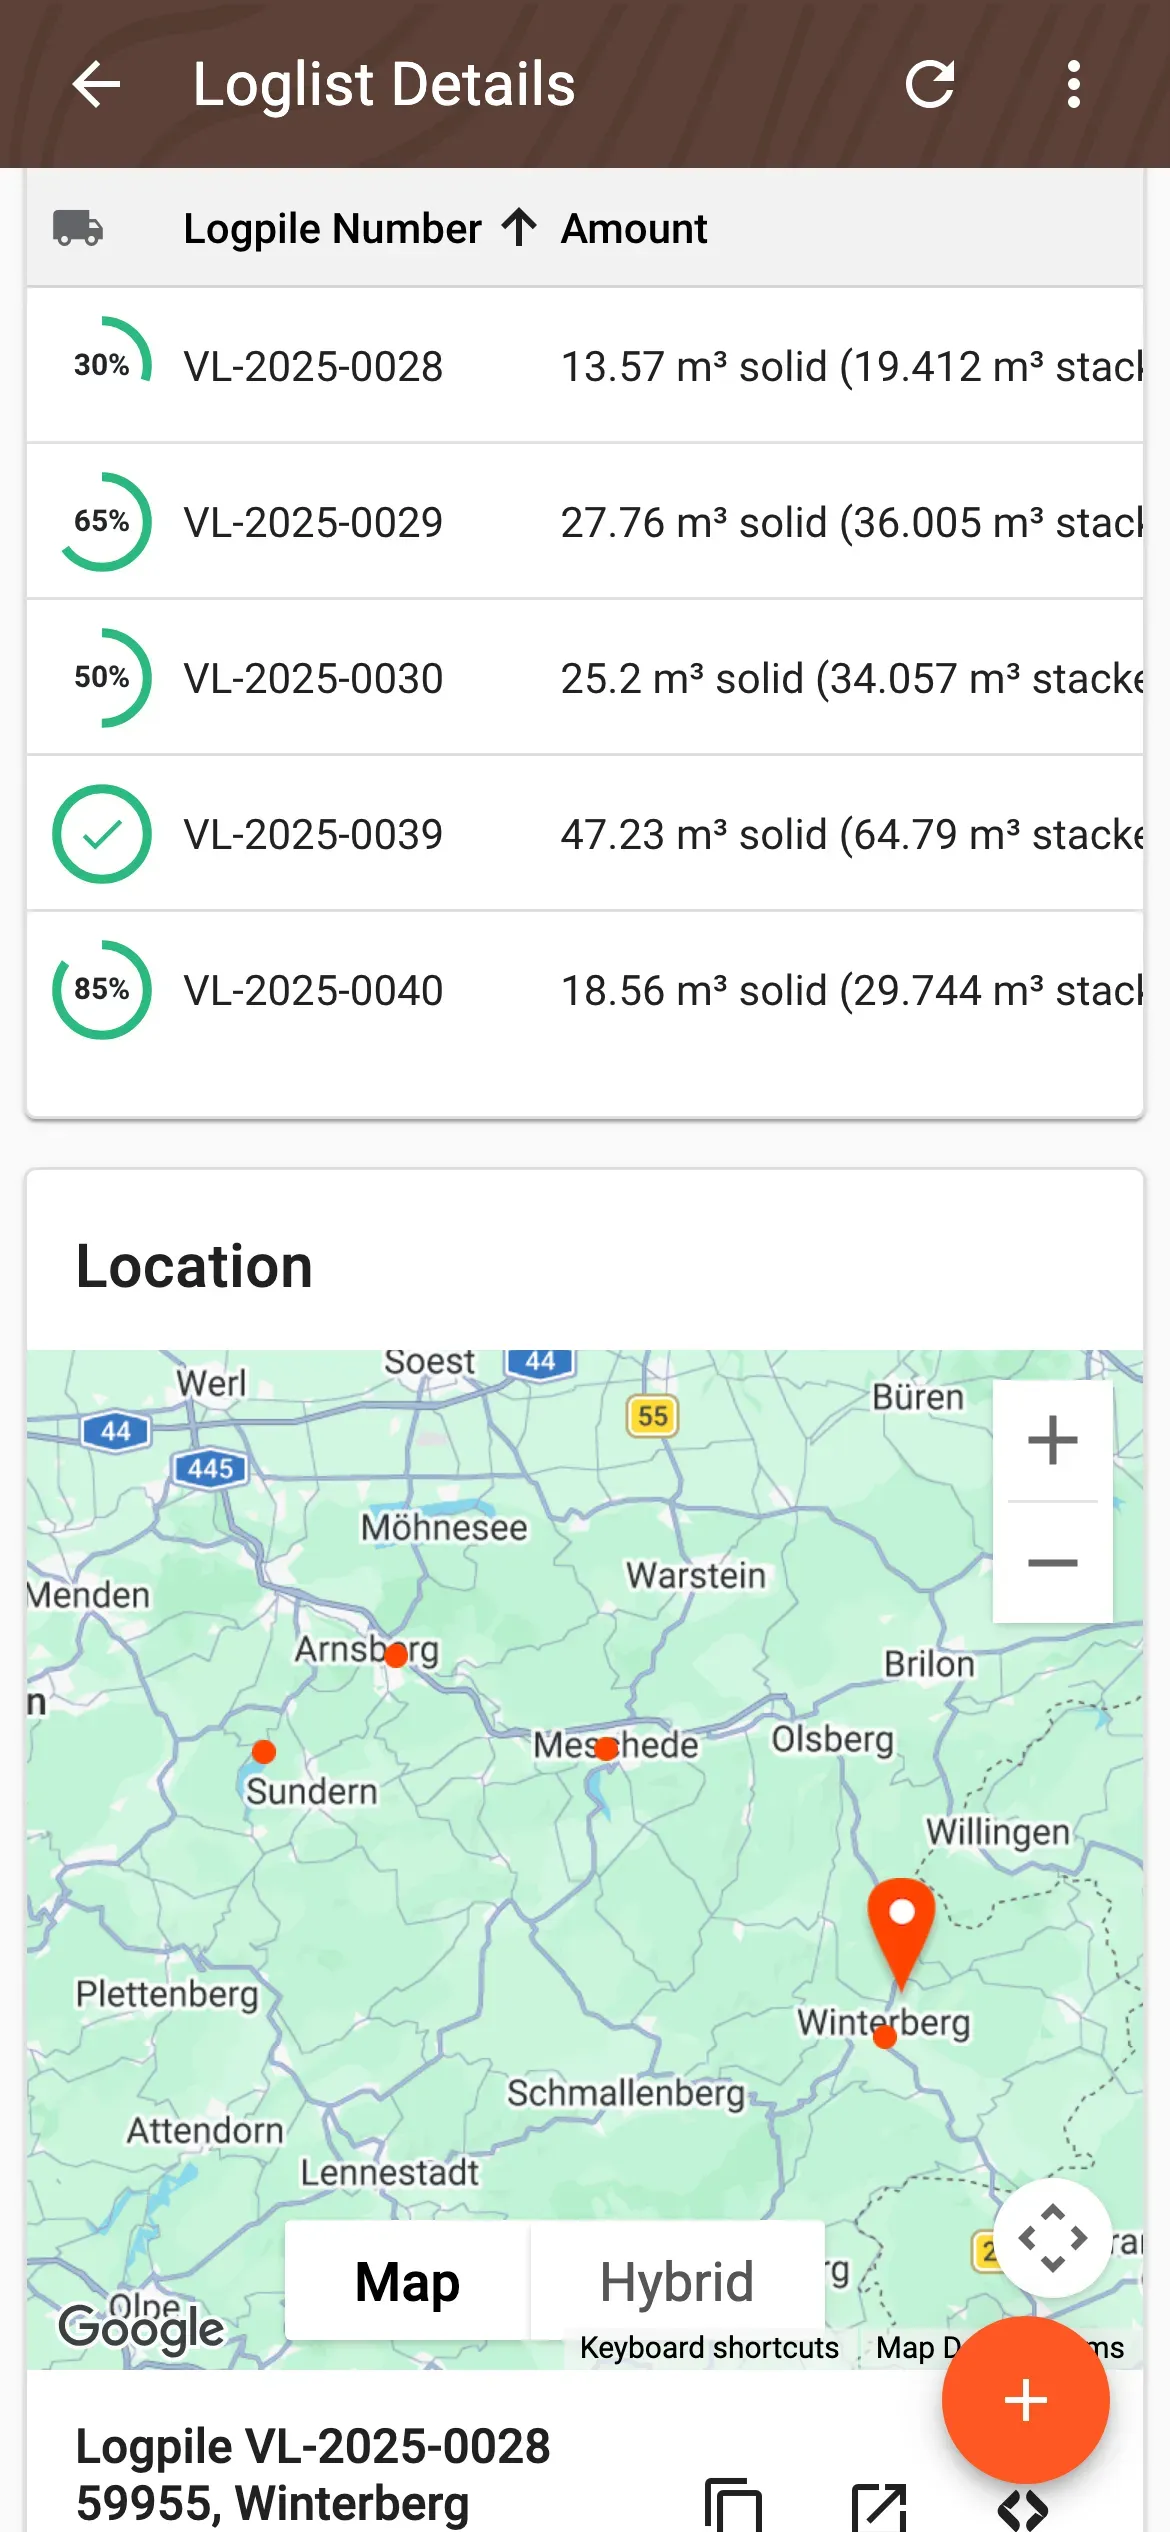Click the amount 27.76 m³ solid
Screen dimensions: 1170x2532
coord(694,522)
